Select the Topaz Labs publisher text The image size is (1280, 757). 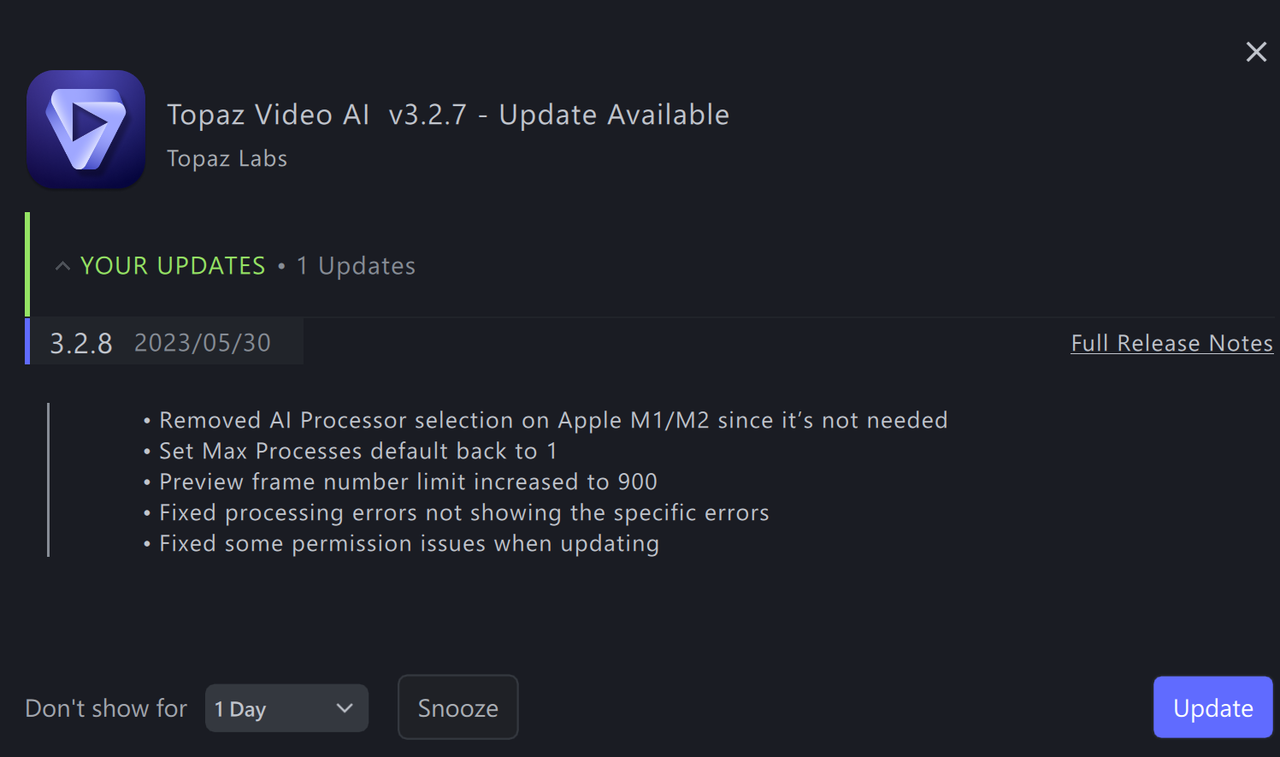[x=227, y=158]
